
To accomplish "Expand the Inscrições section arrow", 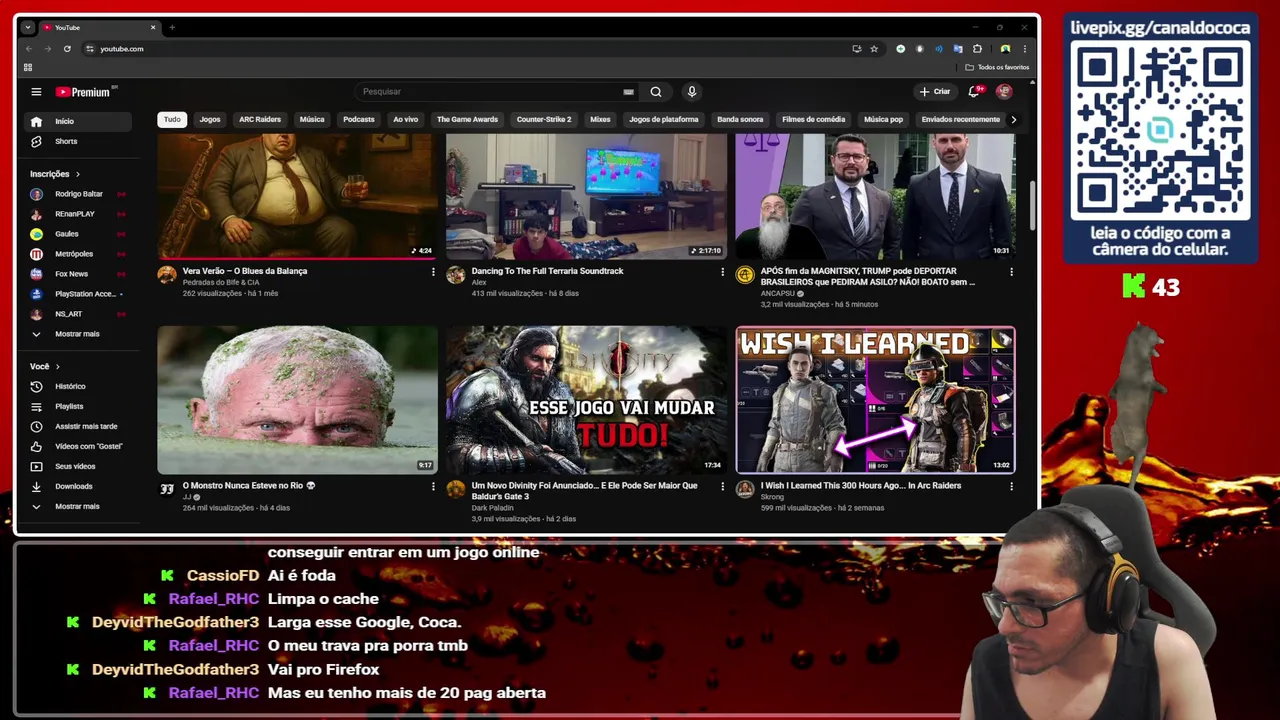I will click(77, 174).
